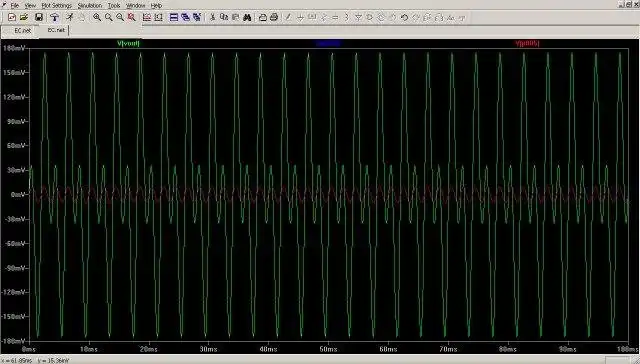640x364 pixels.
Task: Select the Inductor coil tool
Action: pos(347,17)
